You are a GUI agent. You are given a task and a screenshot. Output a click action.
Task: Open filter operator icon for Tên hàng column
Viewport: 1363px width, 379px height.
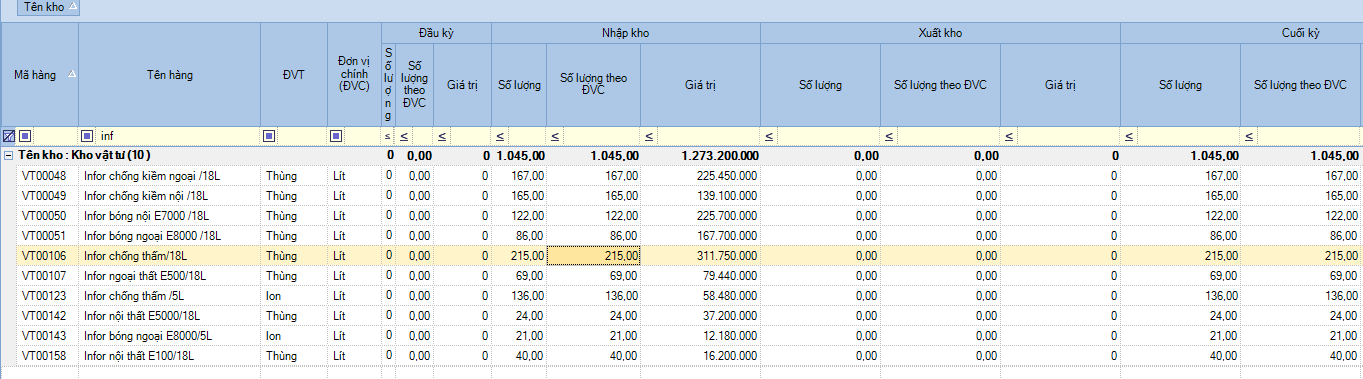[87, 136]
